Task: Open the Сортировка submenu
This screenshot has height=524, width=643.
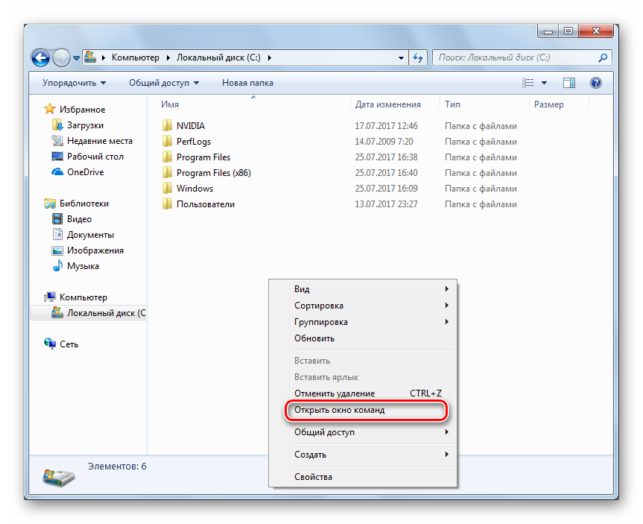Action: click(x=363, y=305)
